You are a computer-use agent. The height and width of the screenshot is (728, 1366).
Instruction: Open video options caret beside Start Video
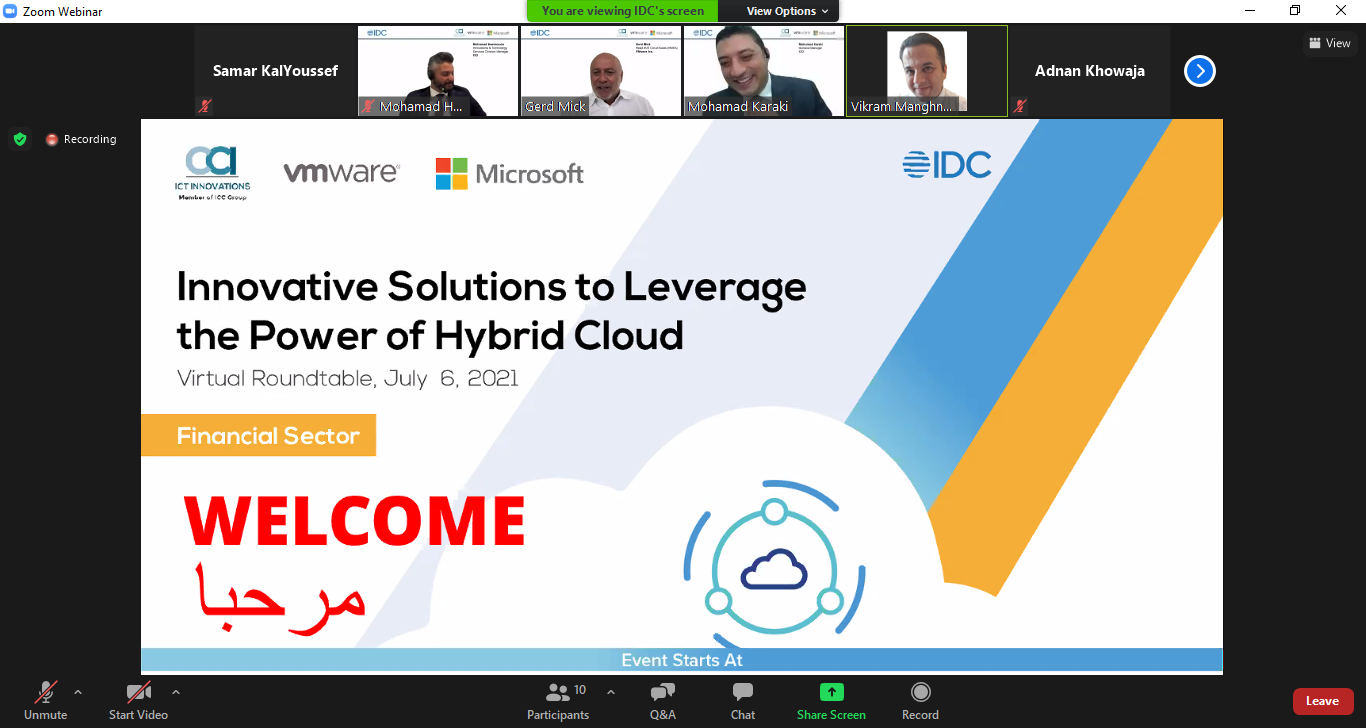pos(176,692)
